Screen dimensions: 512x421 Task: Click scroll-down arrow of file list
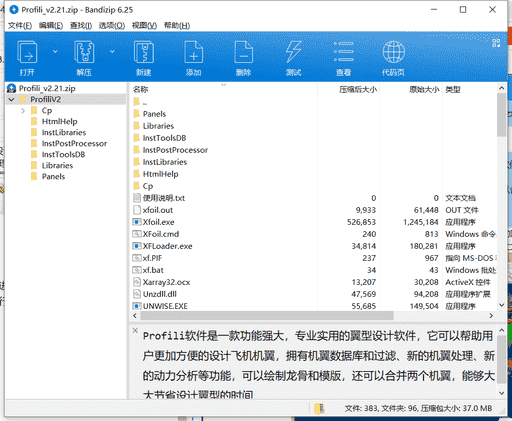(x=501, y=305)
